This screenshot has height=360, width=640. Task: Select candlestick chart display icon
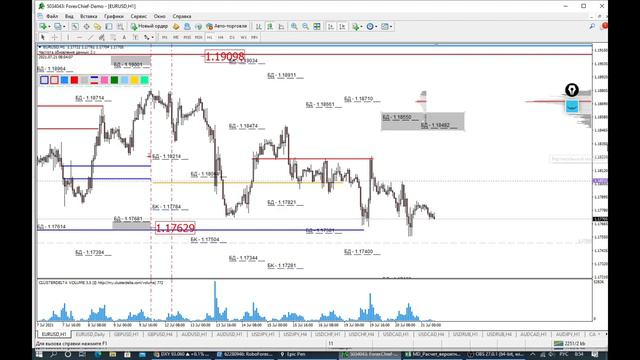(x=270, y=27)
